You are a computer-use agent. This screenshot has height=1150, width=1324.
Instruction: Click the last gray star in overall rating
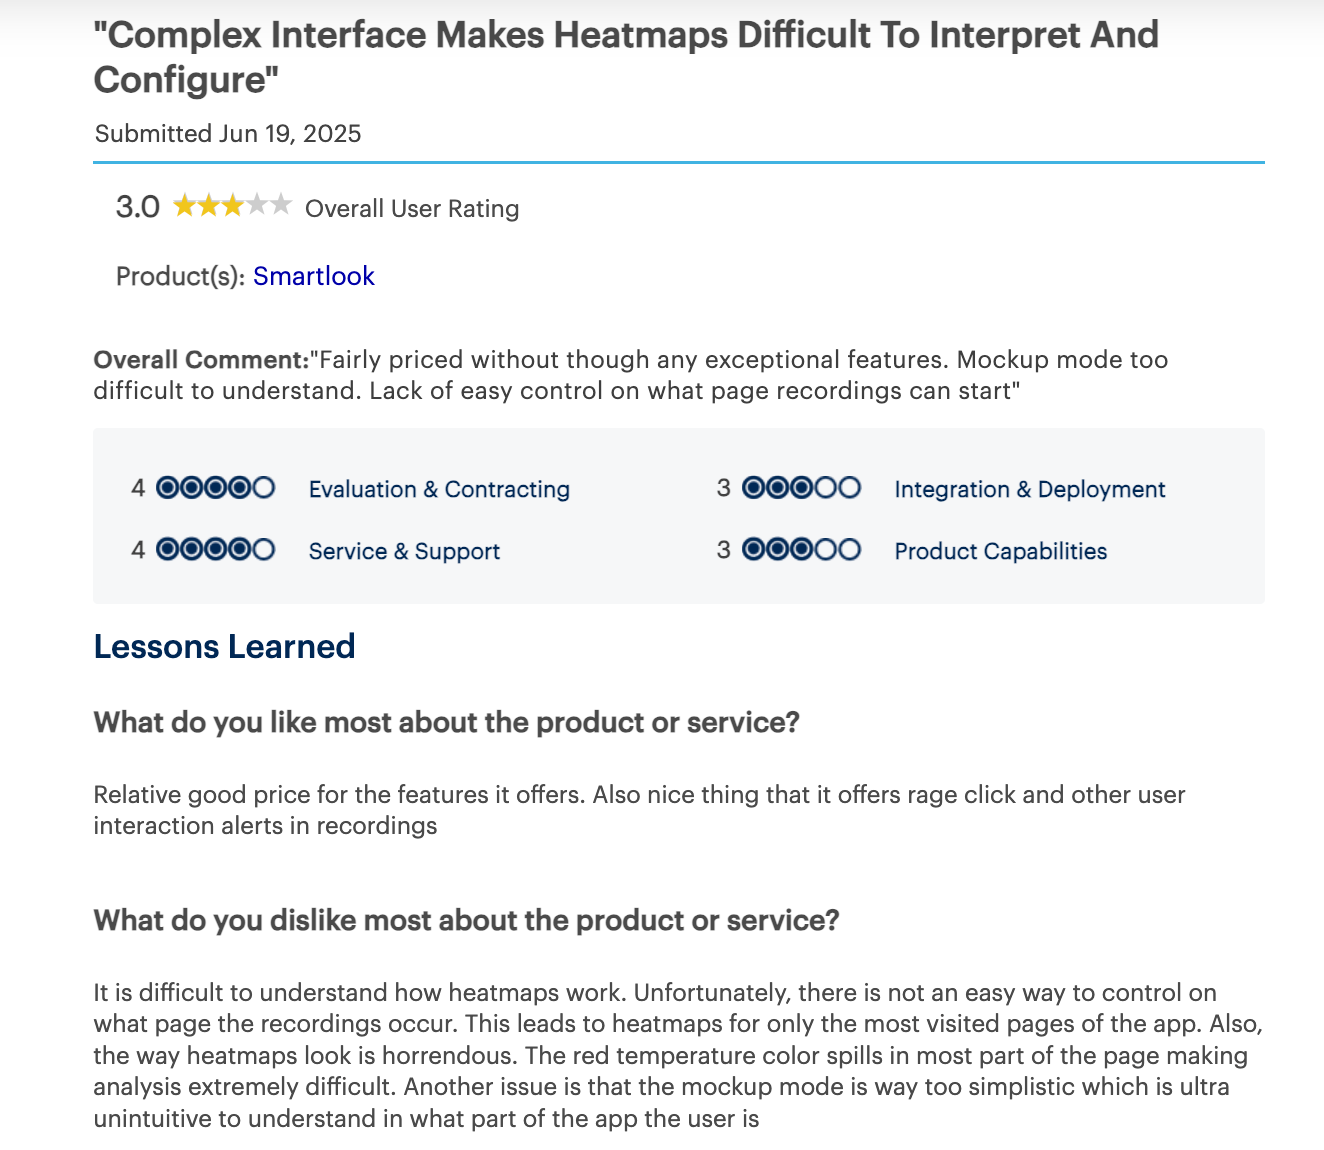click(281, 206)
